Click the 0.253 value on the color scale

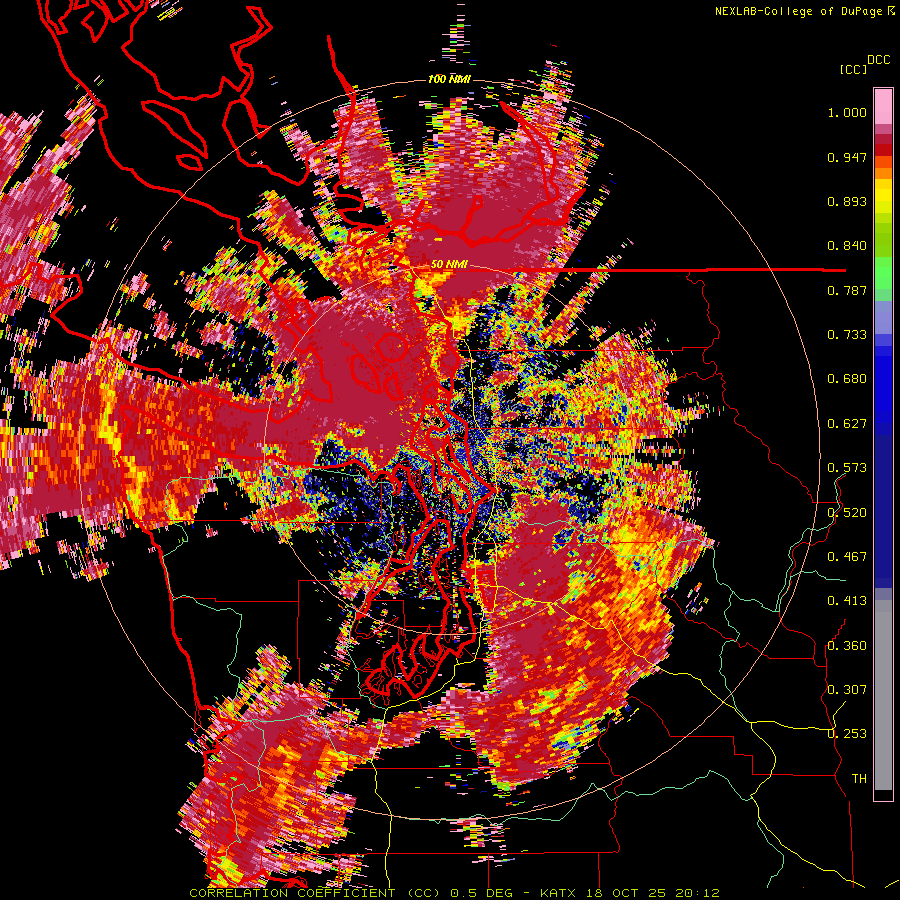pos(847,734)
